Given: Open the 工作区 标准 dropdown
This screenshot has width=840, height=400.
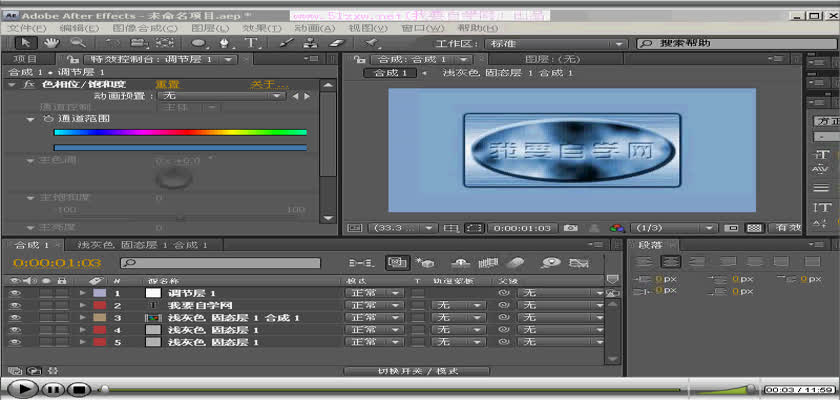Looking at the screenshot, I should (x=555, y=44).
